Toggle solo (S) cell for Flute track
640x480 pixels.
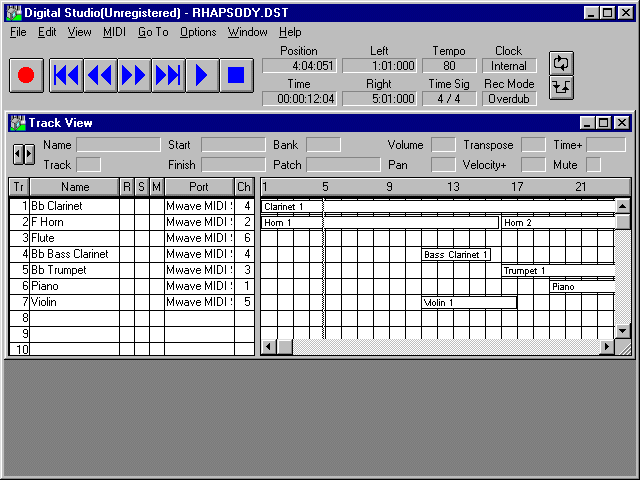[x=142, y=238]
